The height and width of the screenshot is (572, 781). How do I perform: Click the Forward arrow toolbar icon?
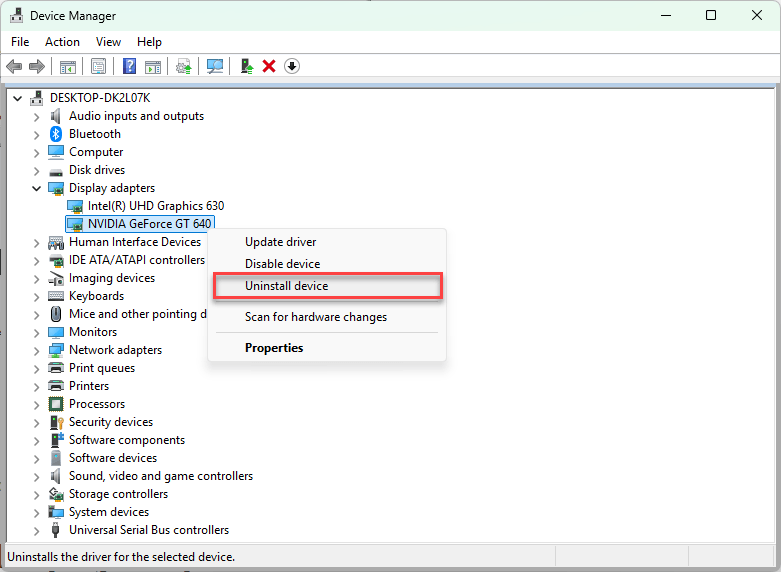tap(37, 66)
